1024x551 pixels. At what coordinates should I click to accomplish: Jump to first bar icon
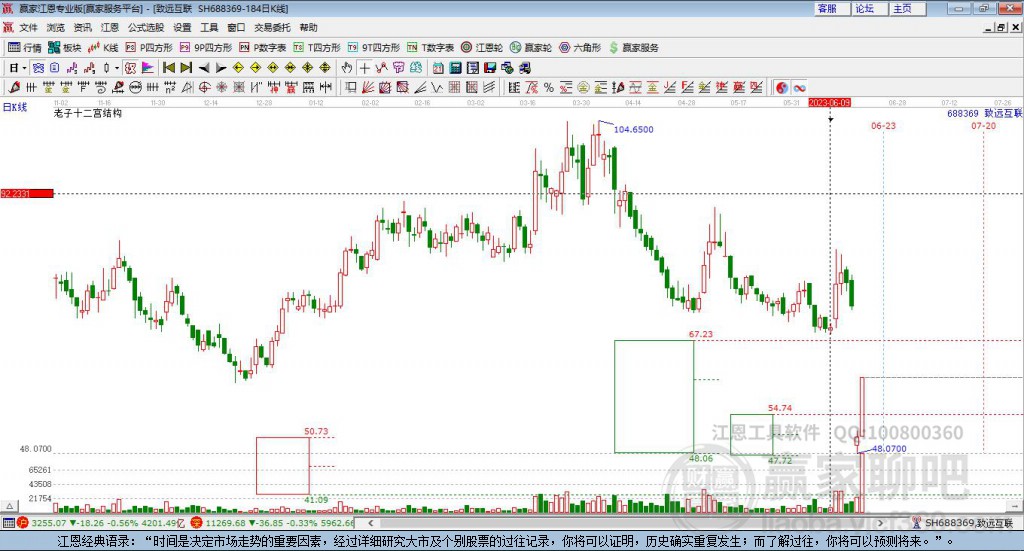point(168,68)
